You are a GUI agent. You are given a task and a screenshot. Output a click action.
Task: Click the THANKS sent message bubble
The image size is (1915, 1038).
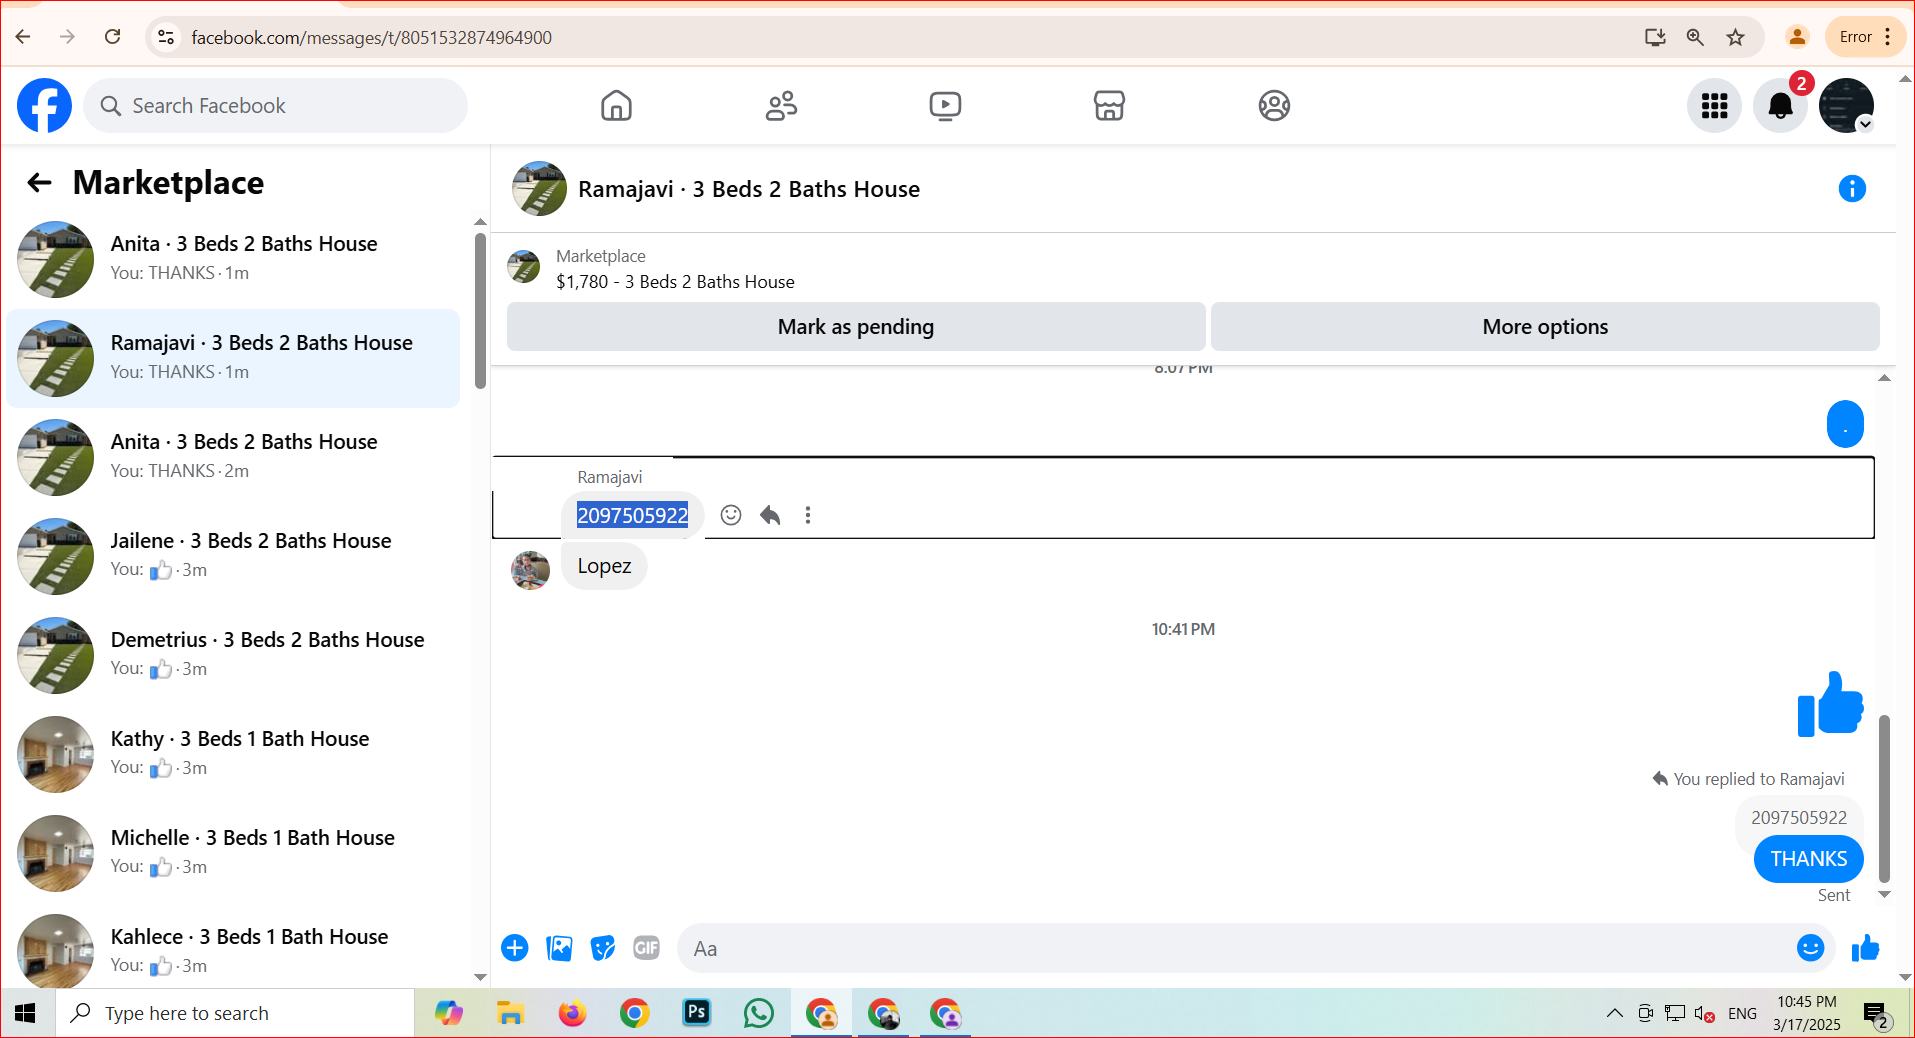1808,859
